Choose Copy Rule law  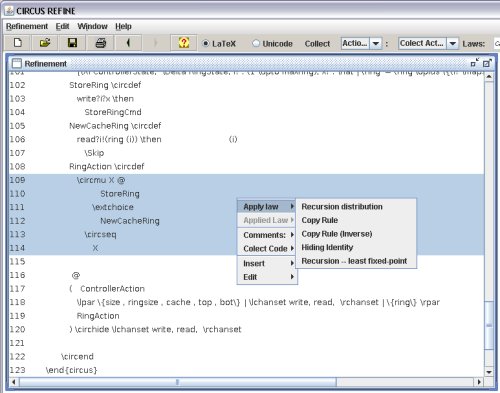tap(356, 220)
